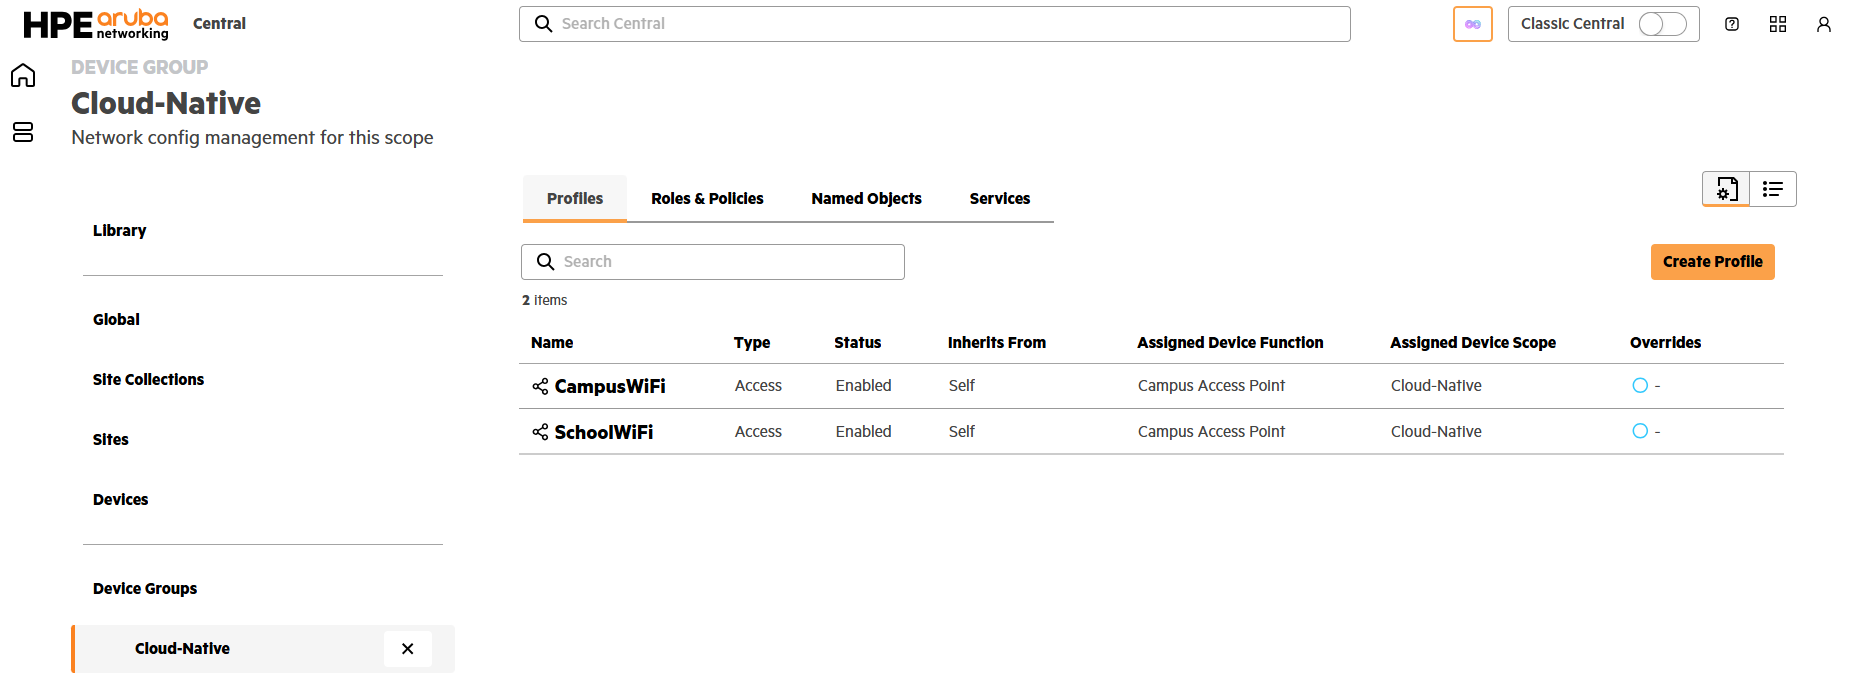
Task: Select the CampusWiFi overrides circle indicator
Action: click(1640, 386)
